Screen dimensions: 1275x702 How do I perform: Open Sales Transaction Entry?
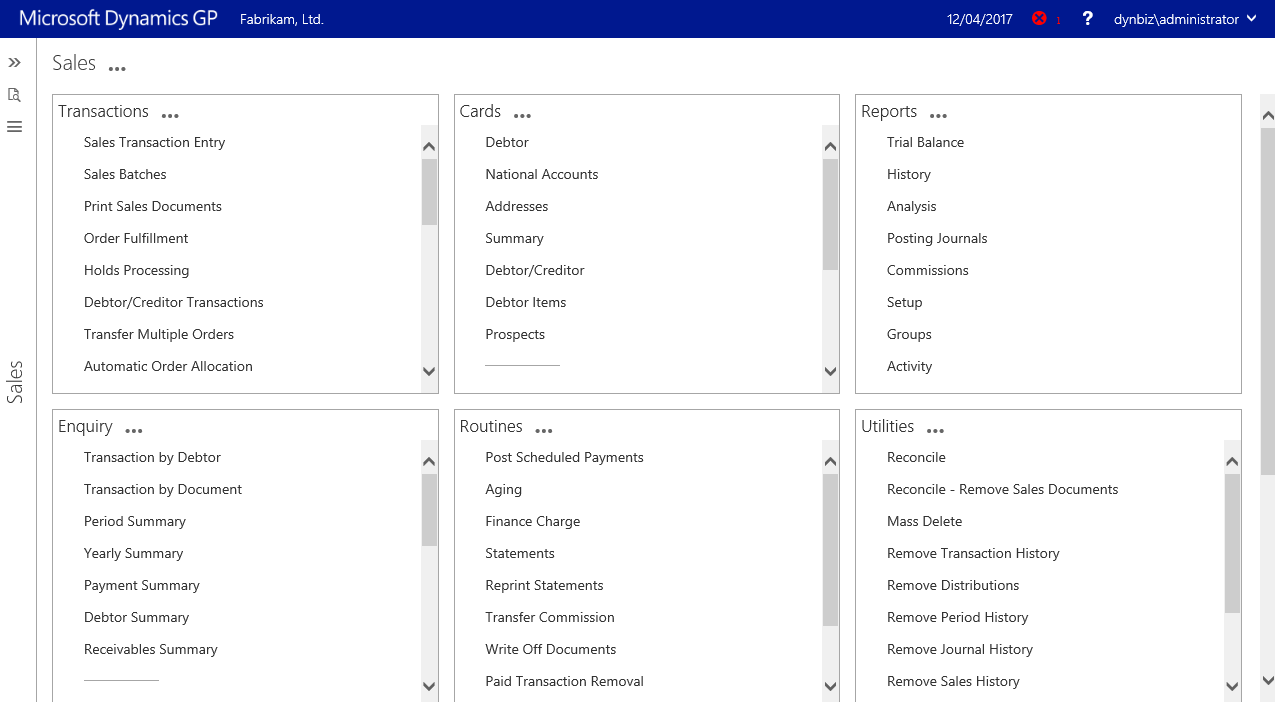click(154, 142)
